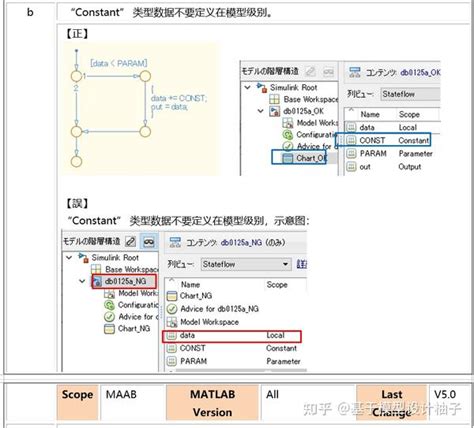The height and width of the screenshot is (428, 474).
Task: Click the Advice checkmark icon under db0125a_OK
Action: (287, 146)
